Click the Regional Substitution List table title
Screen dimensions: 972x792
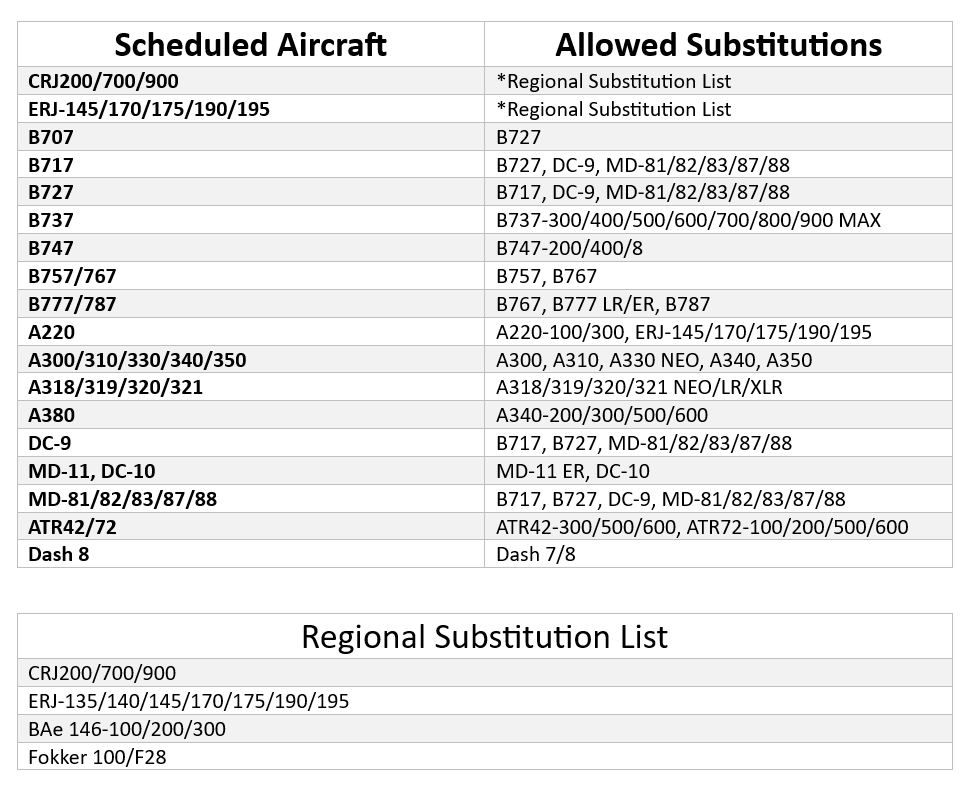tap(484, 637)
